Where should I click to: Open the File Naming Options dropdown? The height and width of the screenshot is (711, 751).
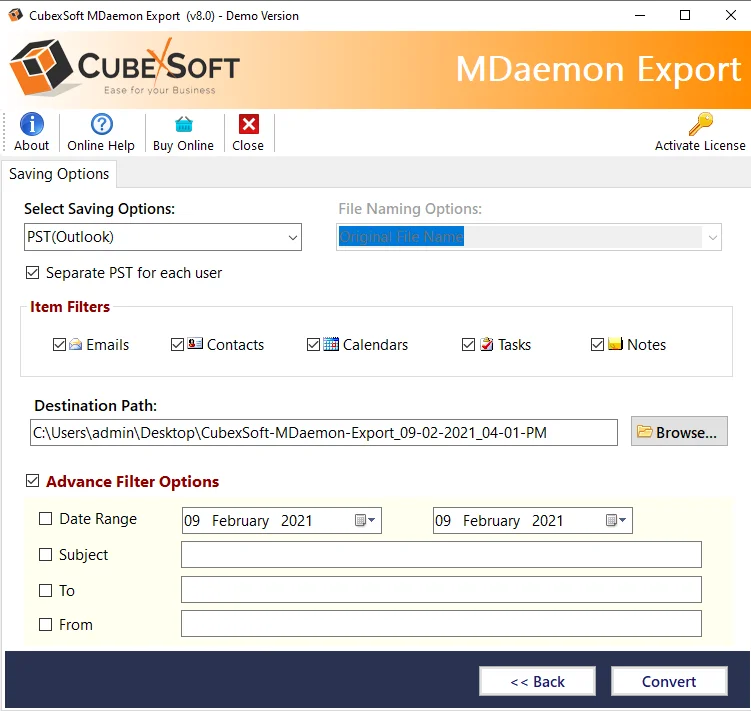pyautogui.click(x=712, y=238)
